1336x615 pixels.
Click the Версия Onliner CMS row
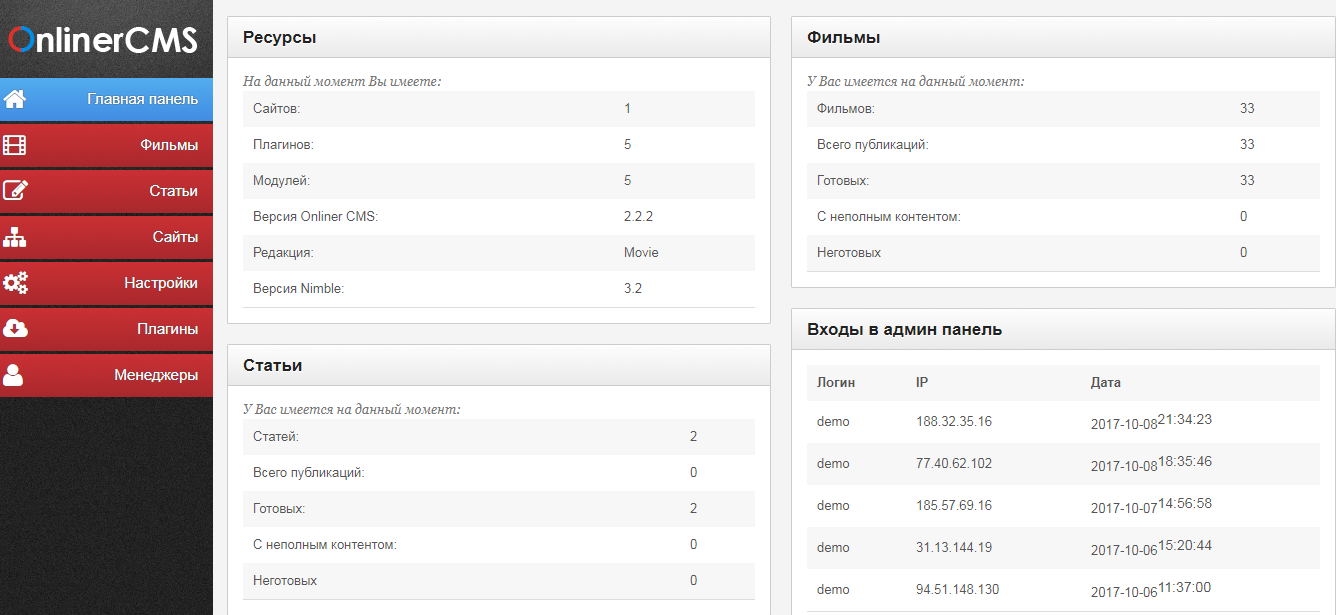coord(498,217)
